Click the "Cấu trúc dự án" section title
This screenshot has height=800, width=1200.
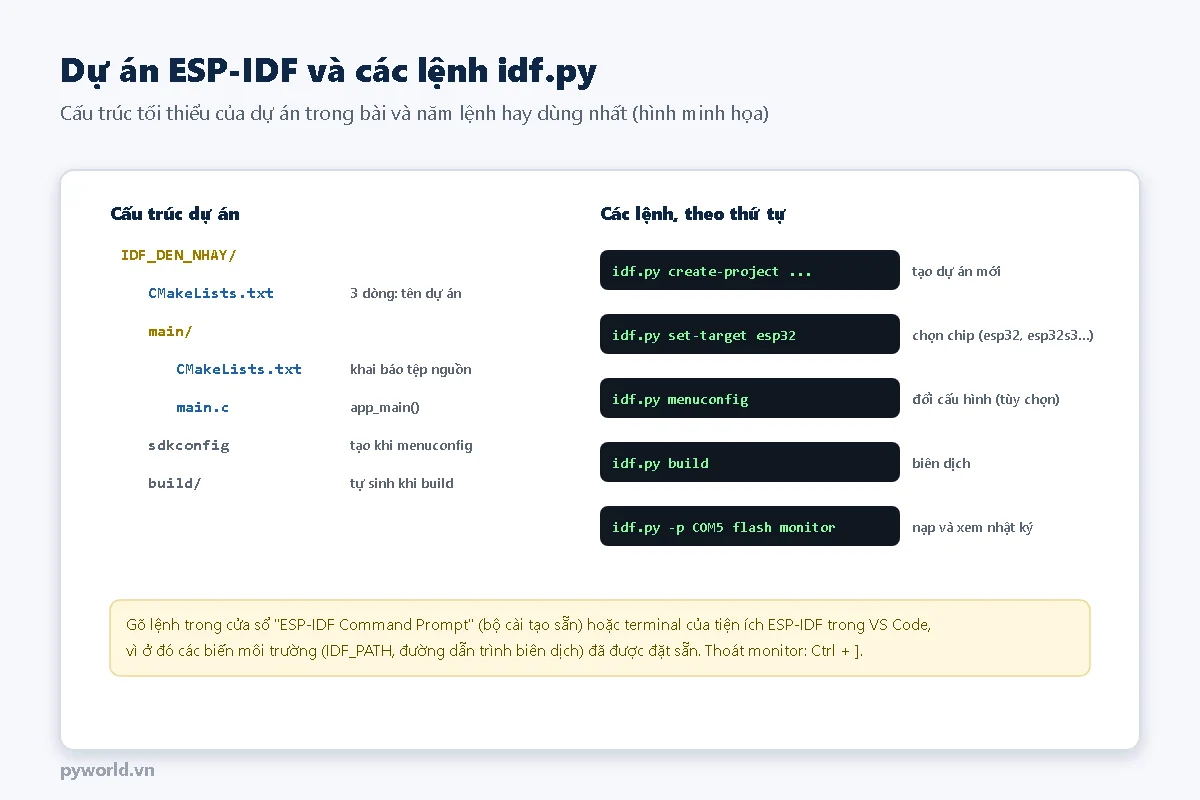click(175, 214)
